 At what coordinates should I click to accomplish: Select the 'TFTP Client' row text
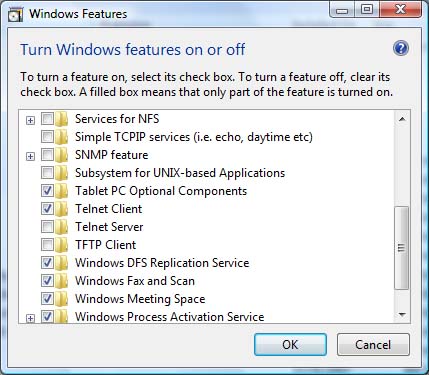(x=105, y=245)
